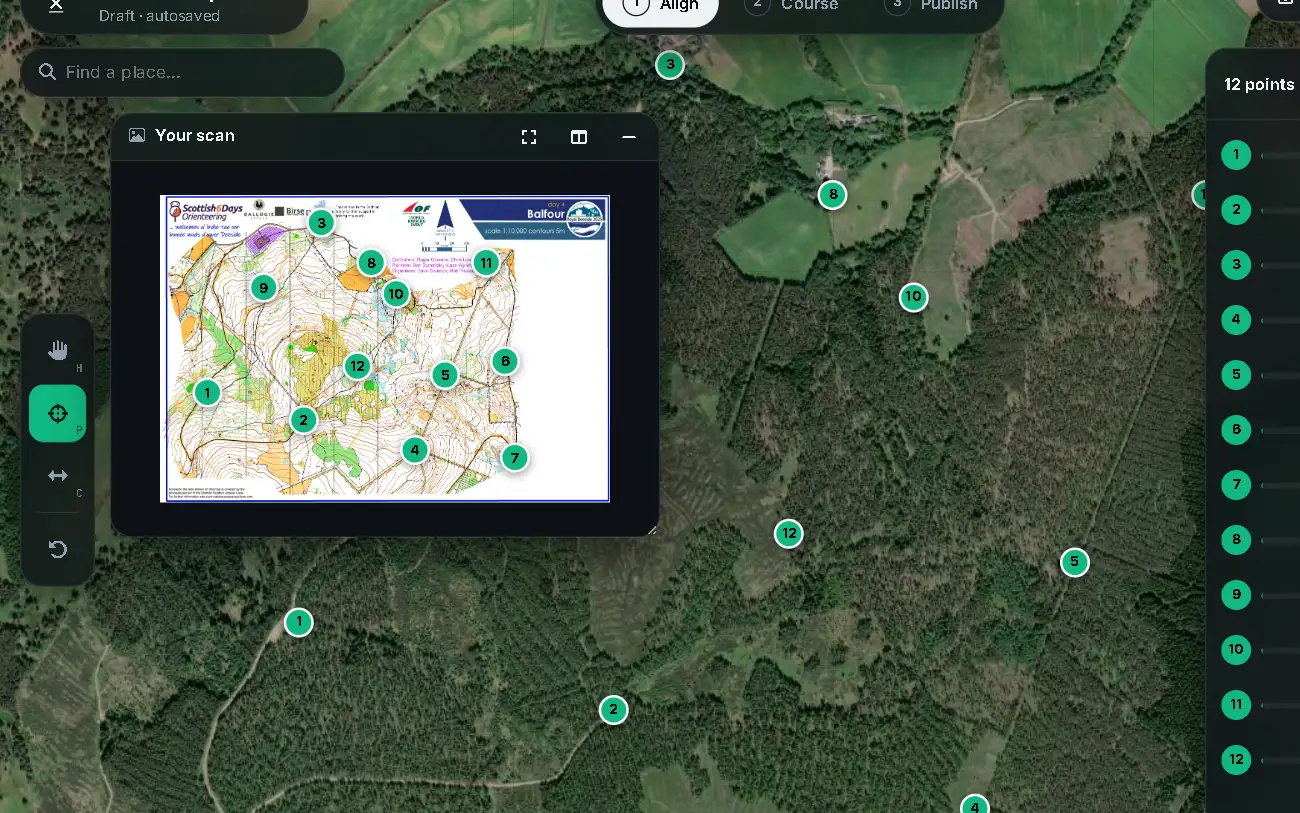This screenshot has height=813, width=1300.
Task: Select point 10 on the scanned map
Action: [x=396, y=294]
